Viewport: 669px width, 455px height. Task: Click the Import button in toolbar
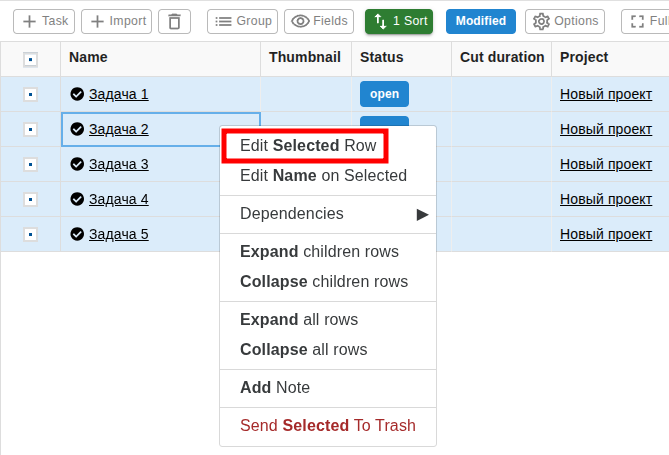point(116,21)
